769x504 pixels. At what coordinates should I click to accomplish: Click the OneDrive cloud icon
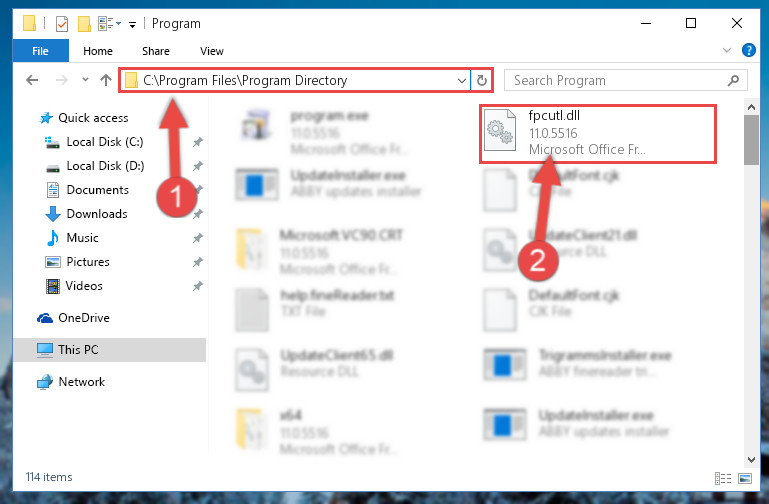(x=45, y=318)
